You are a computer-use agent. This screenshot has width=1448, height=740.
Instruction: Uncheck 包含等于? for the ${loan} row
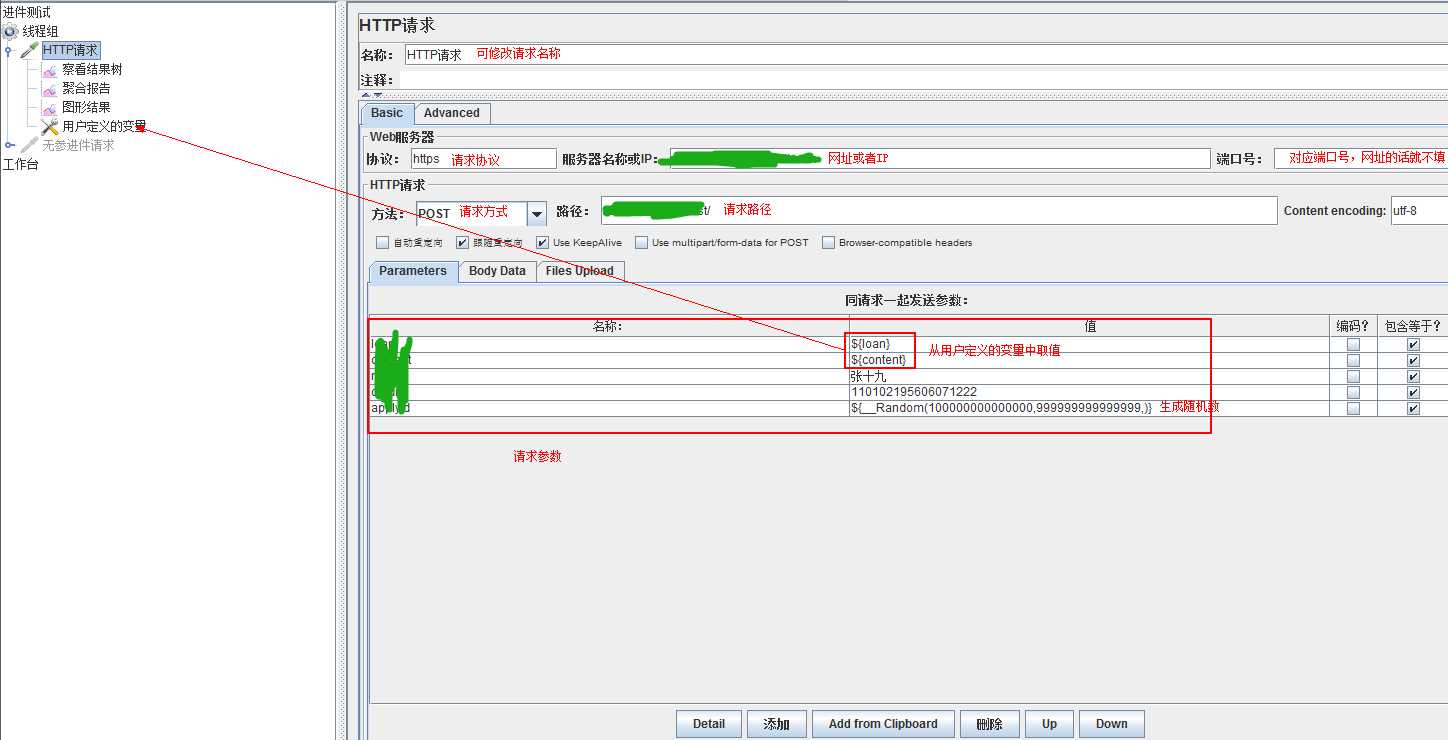1413,344
